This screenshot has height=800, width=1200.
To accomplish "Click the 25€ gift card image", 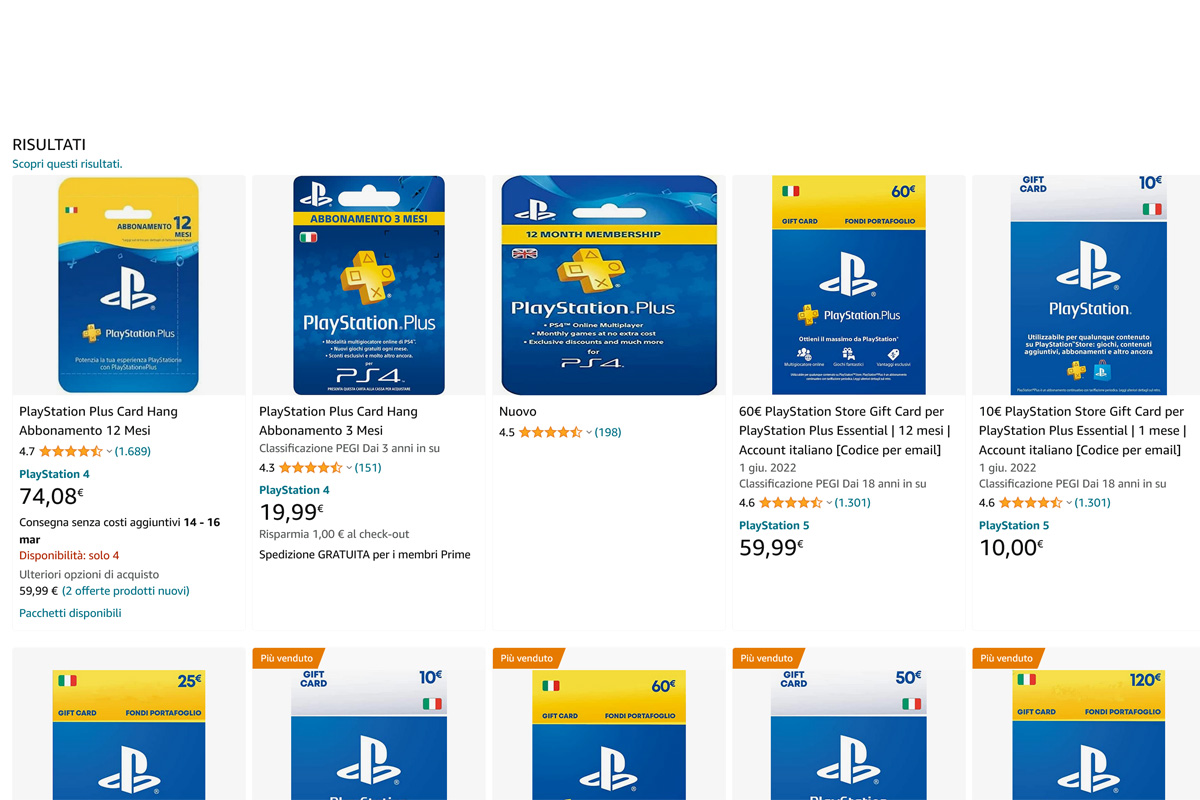I will [128, 735].
